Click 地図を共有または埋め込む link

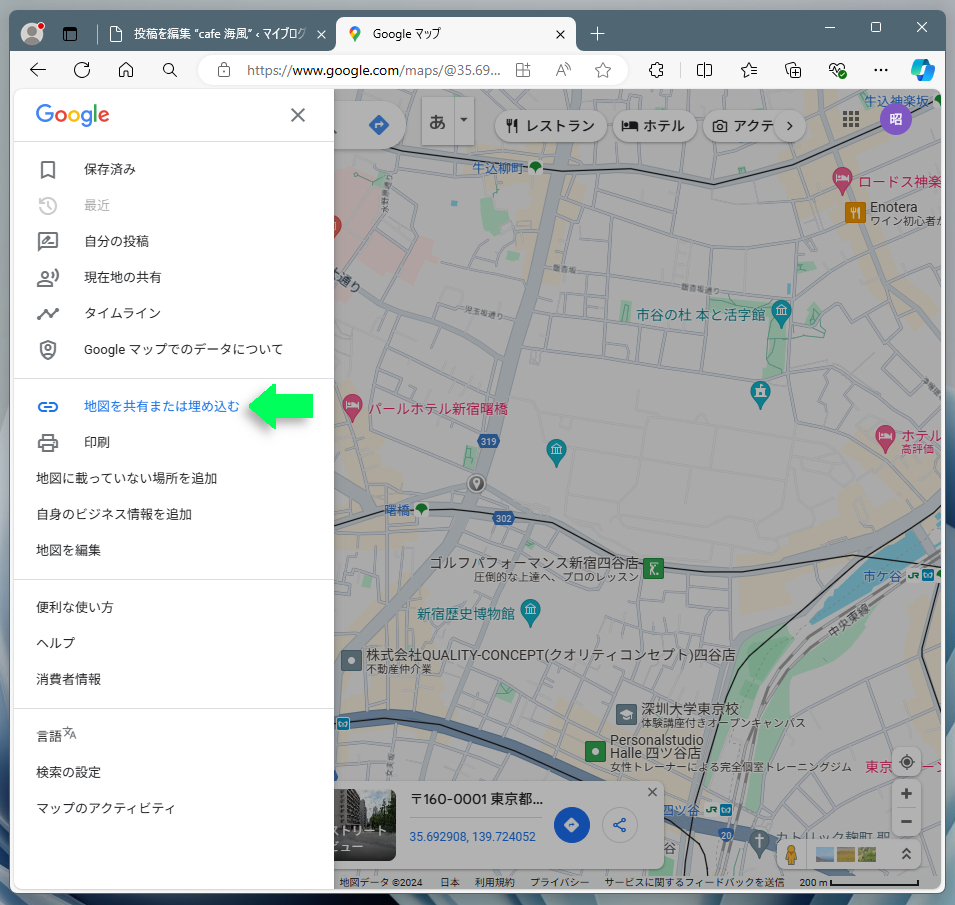point(161,406)
